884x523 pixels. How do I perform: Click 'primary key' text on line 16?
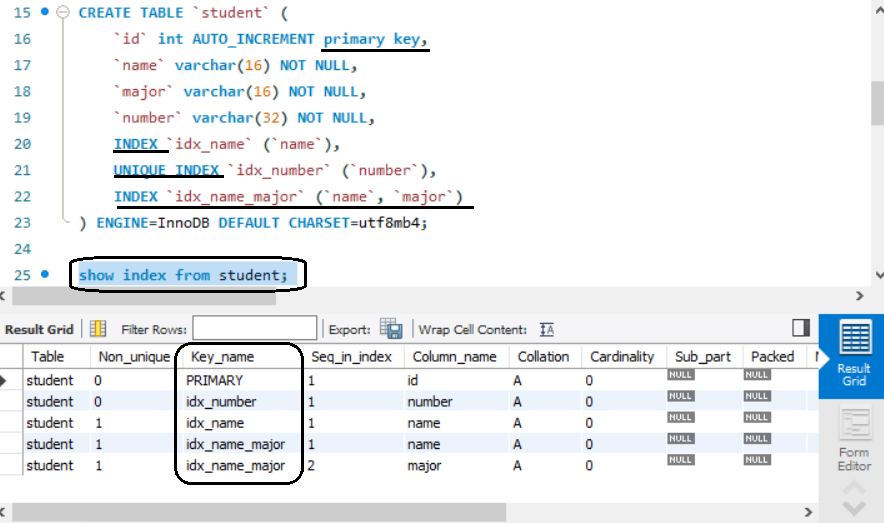(372, 39)
